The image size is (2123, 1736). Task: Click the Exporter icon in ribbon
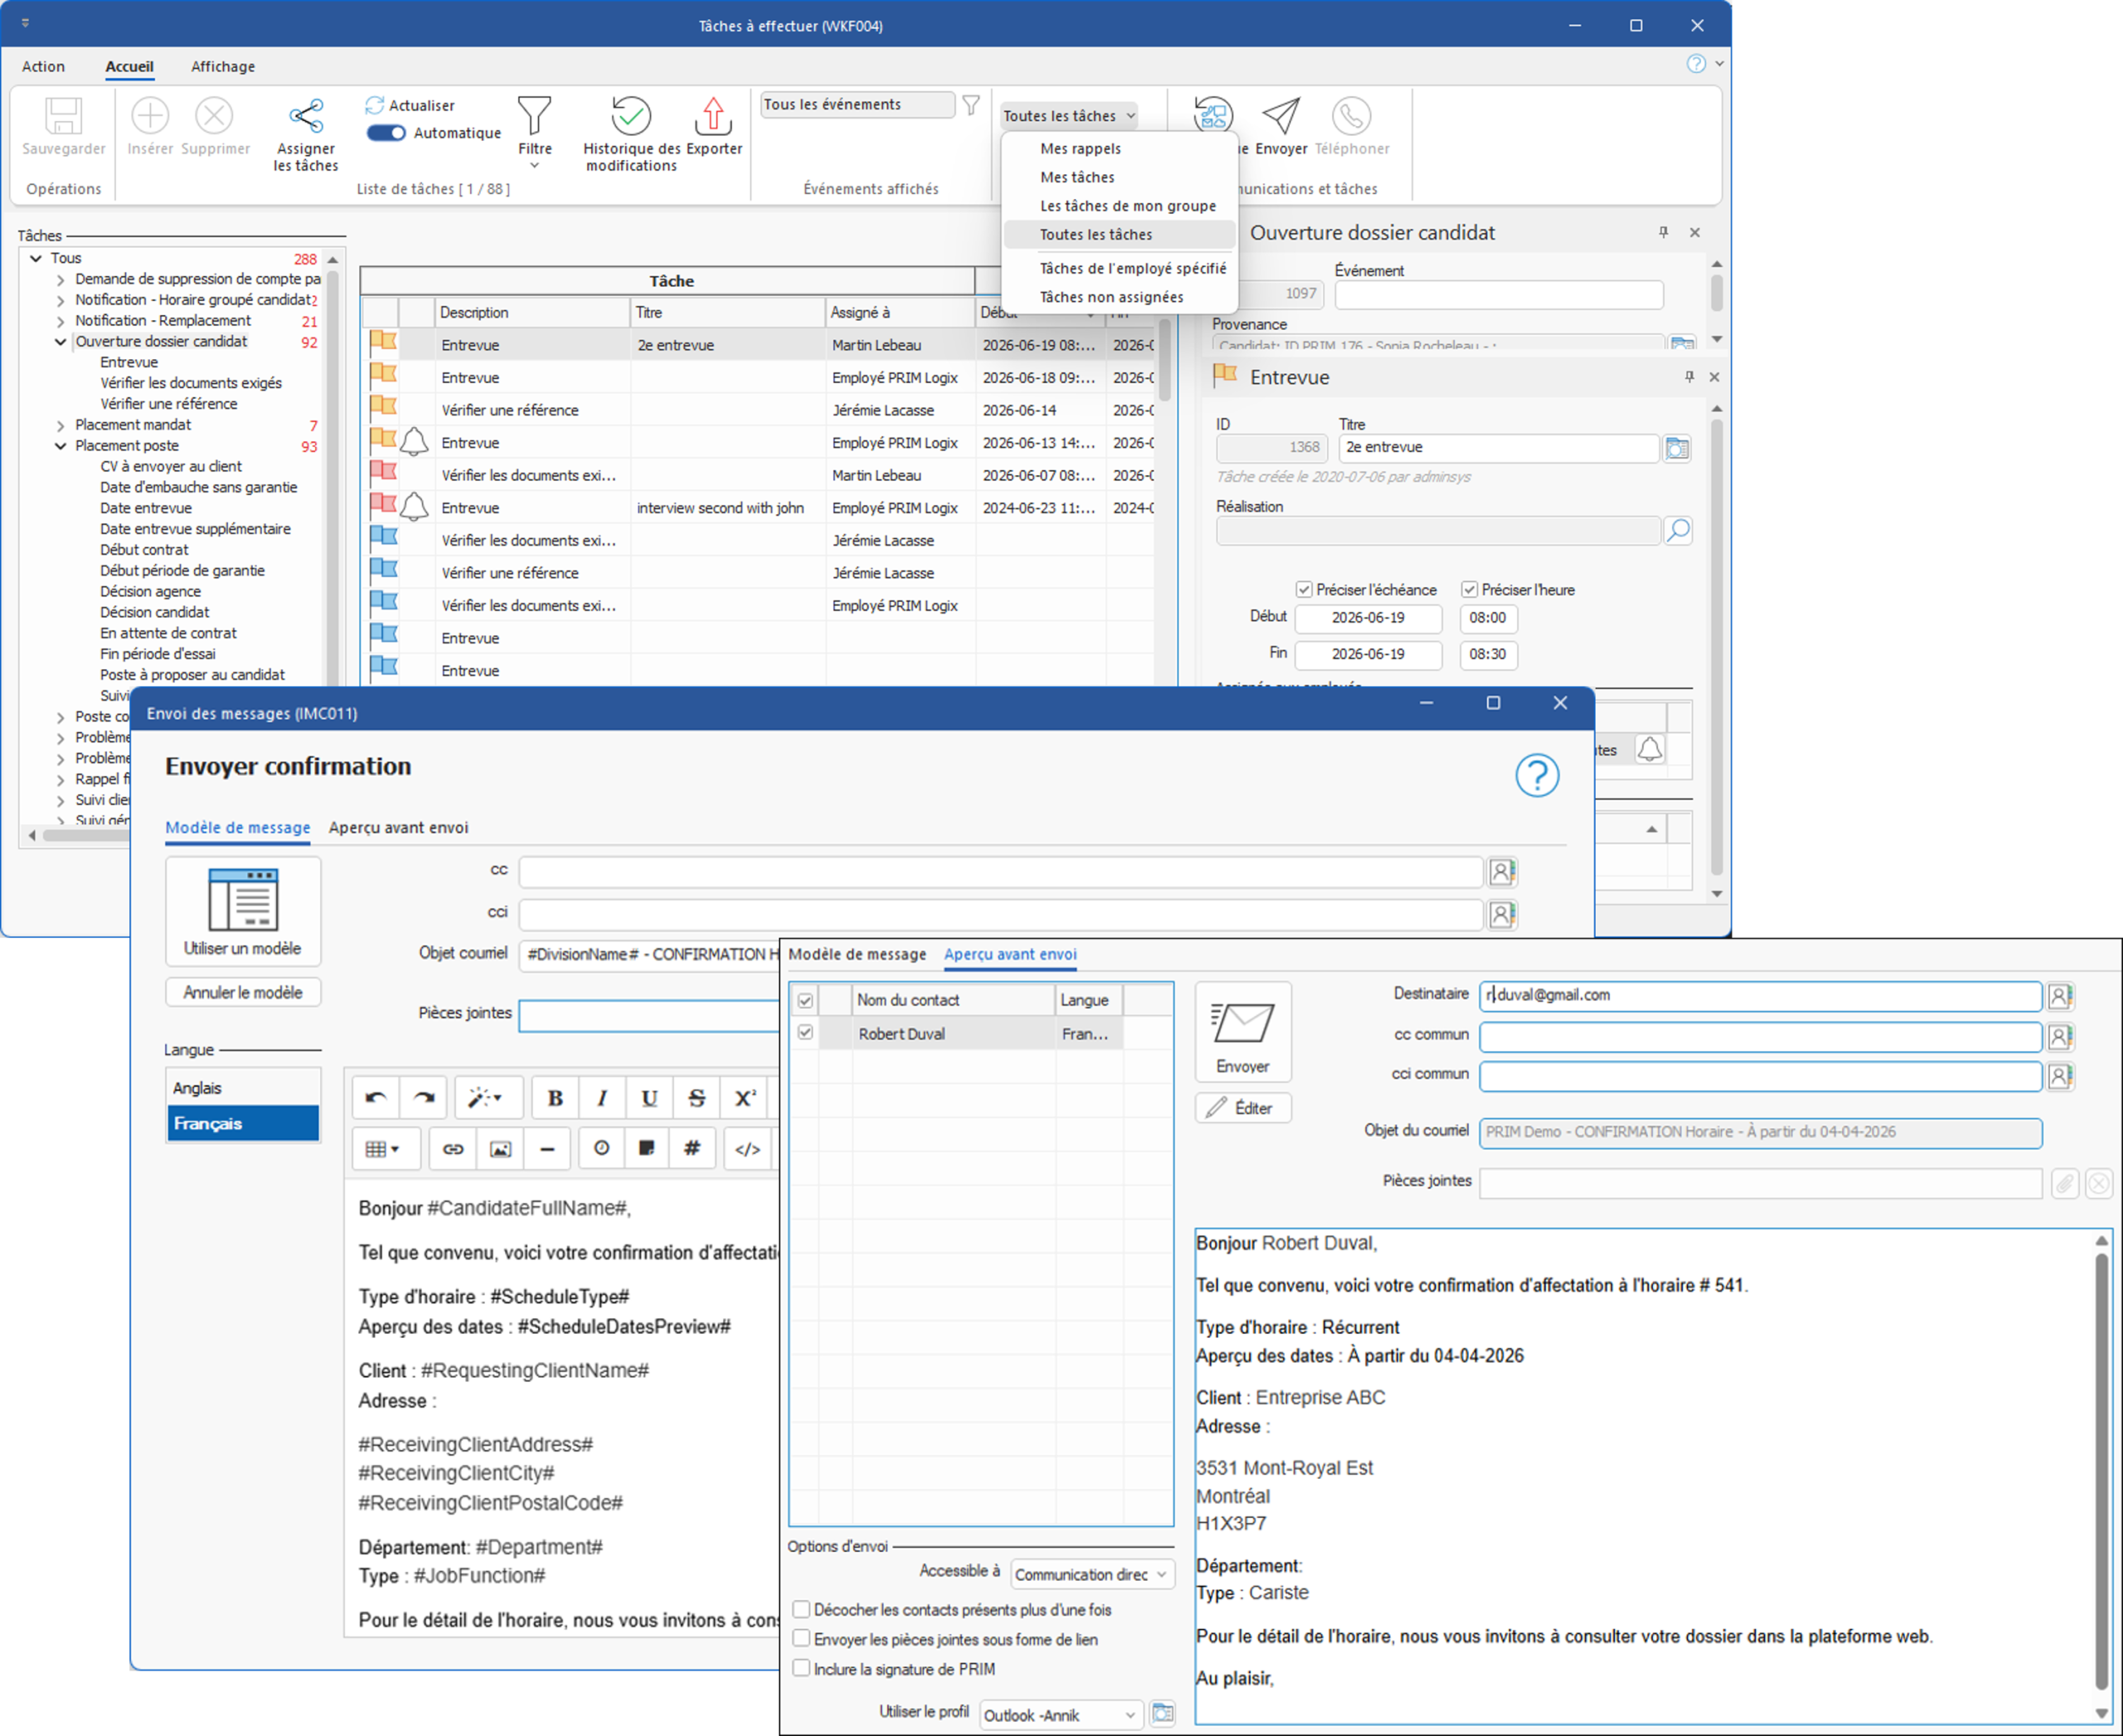(x=713, y=116)
